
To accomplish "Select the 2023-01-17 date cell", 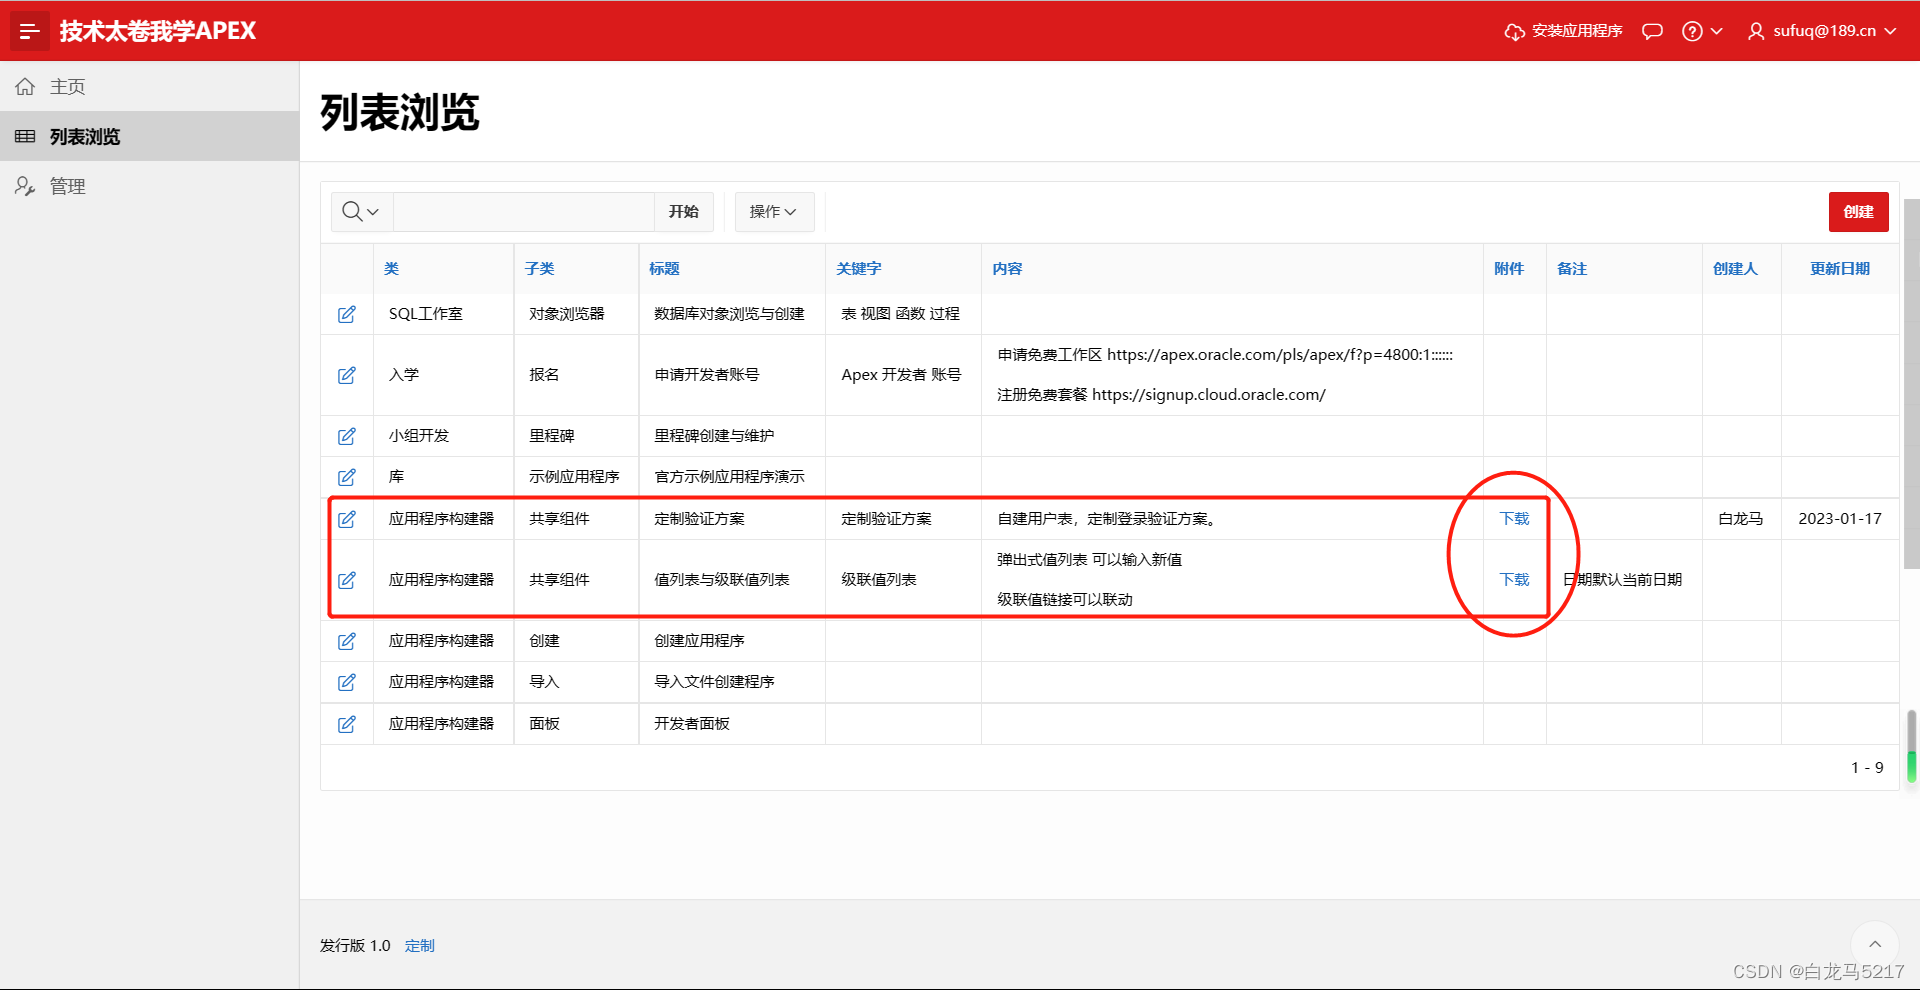I will [x=1840, y=519].
